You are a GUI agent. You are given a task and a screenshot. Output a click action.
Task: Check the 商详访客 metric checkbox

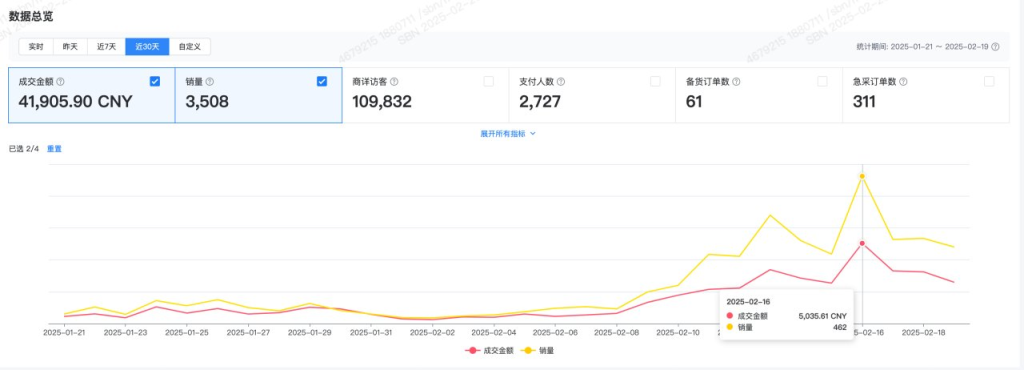[488, 82]
